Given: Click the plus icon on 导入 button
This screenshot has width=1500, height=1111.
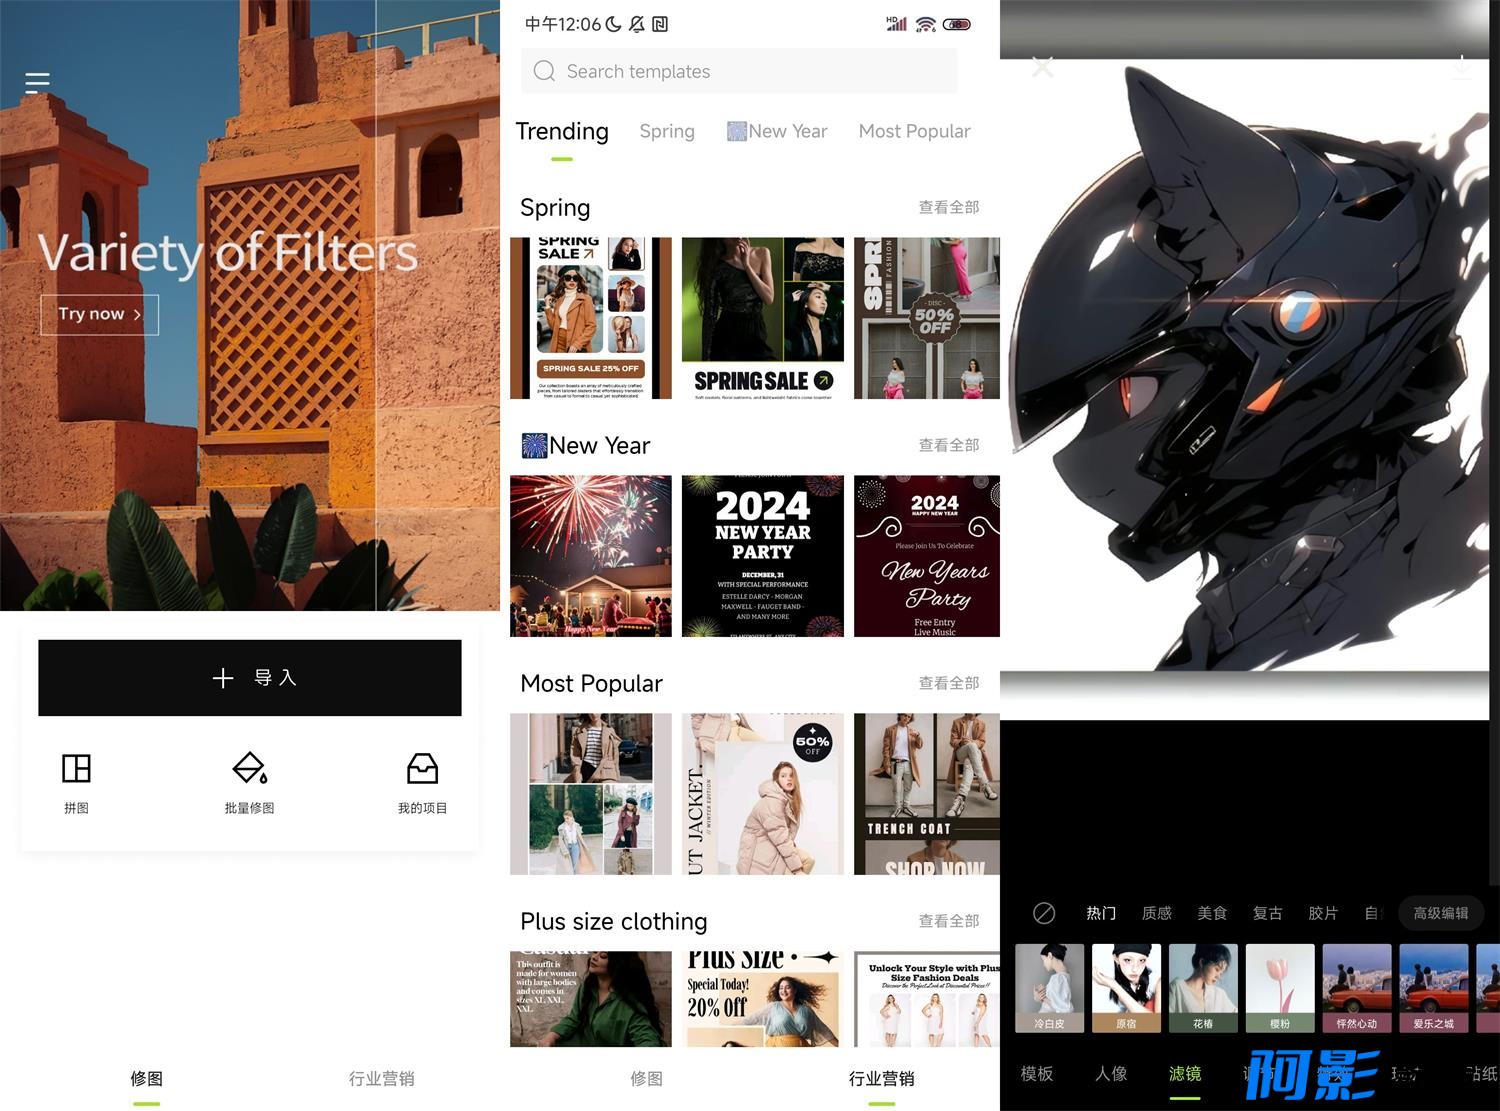Looking at the screenshot, I should coord(223,678).
